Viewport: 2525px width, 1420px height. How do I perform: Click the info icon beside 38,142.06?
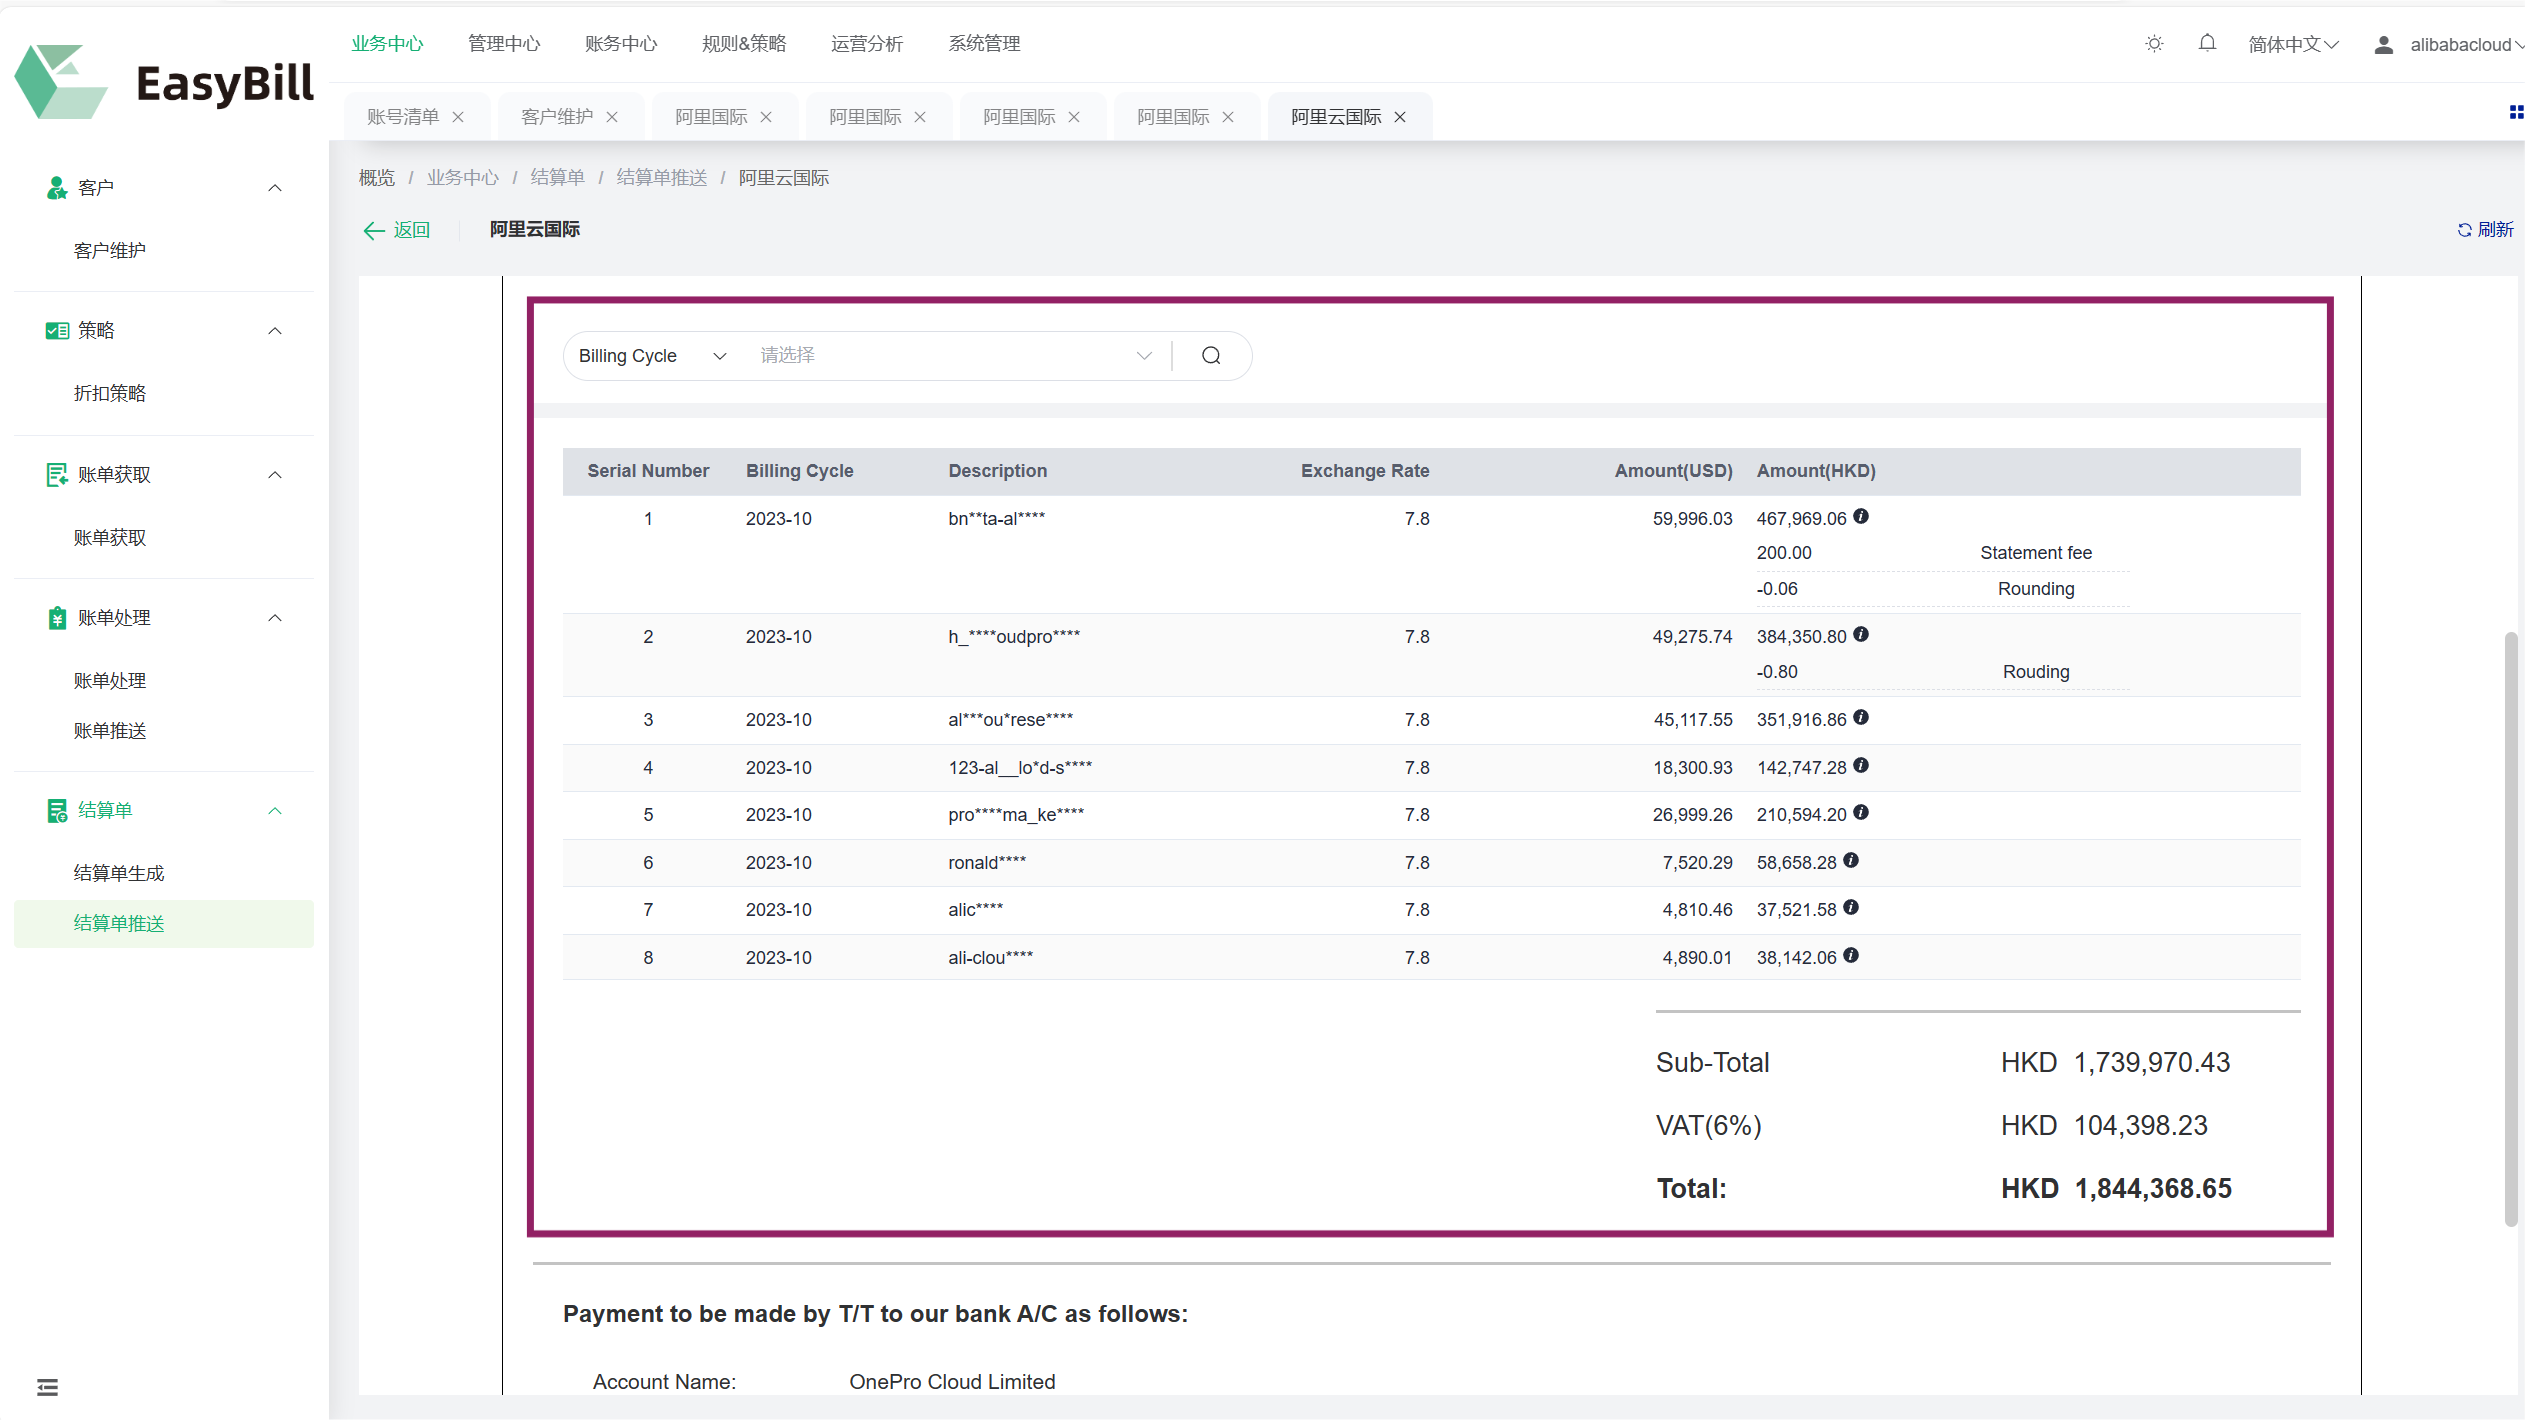(1851, 956)
